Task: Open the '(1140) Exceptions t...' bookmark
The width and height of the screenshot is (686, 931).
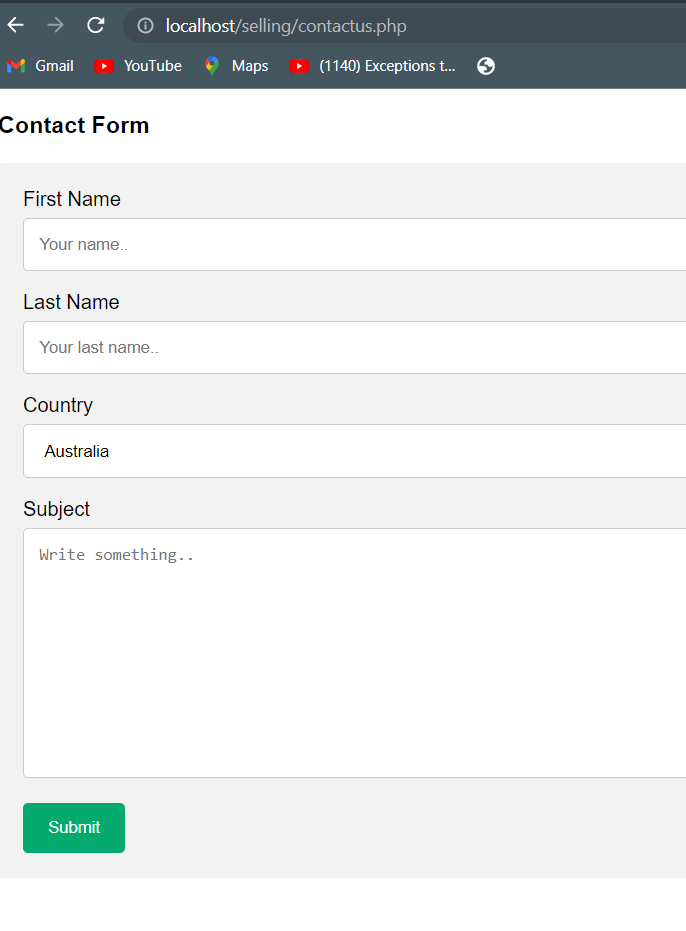Action: [372, 66]
